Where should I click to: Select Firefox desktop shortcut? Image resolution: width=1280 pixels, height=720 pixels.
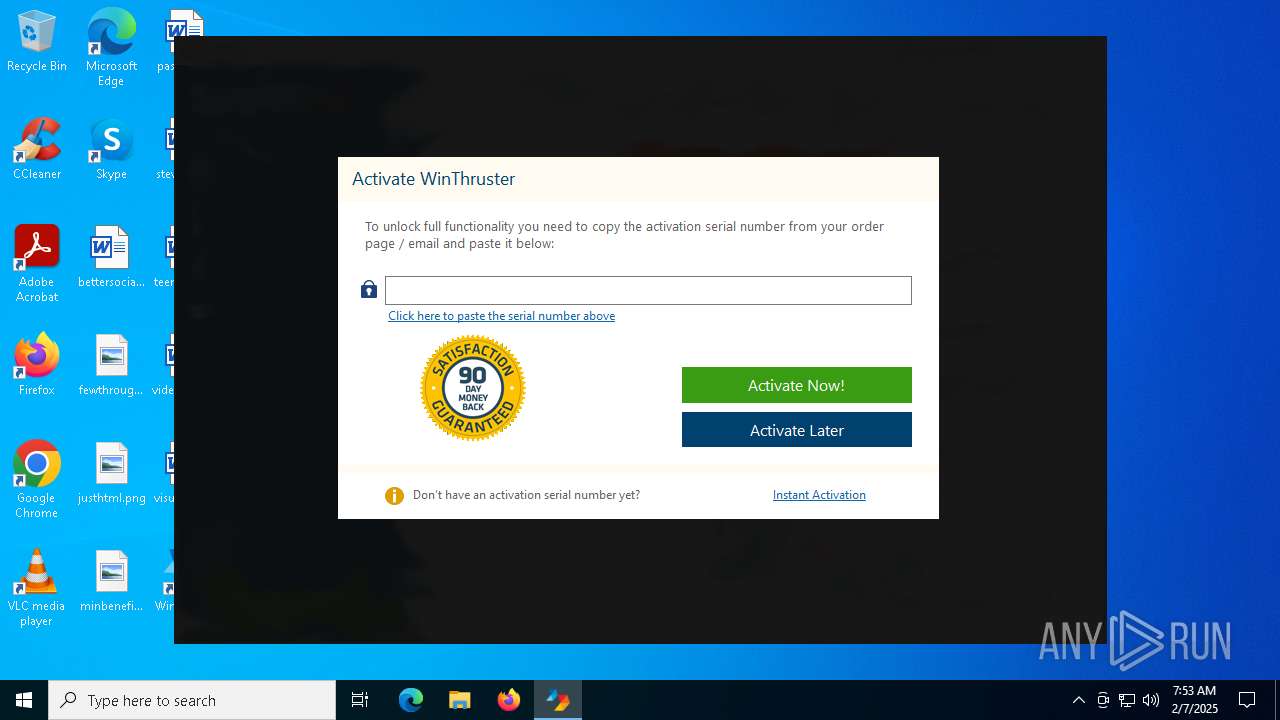pos(37,366)
